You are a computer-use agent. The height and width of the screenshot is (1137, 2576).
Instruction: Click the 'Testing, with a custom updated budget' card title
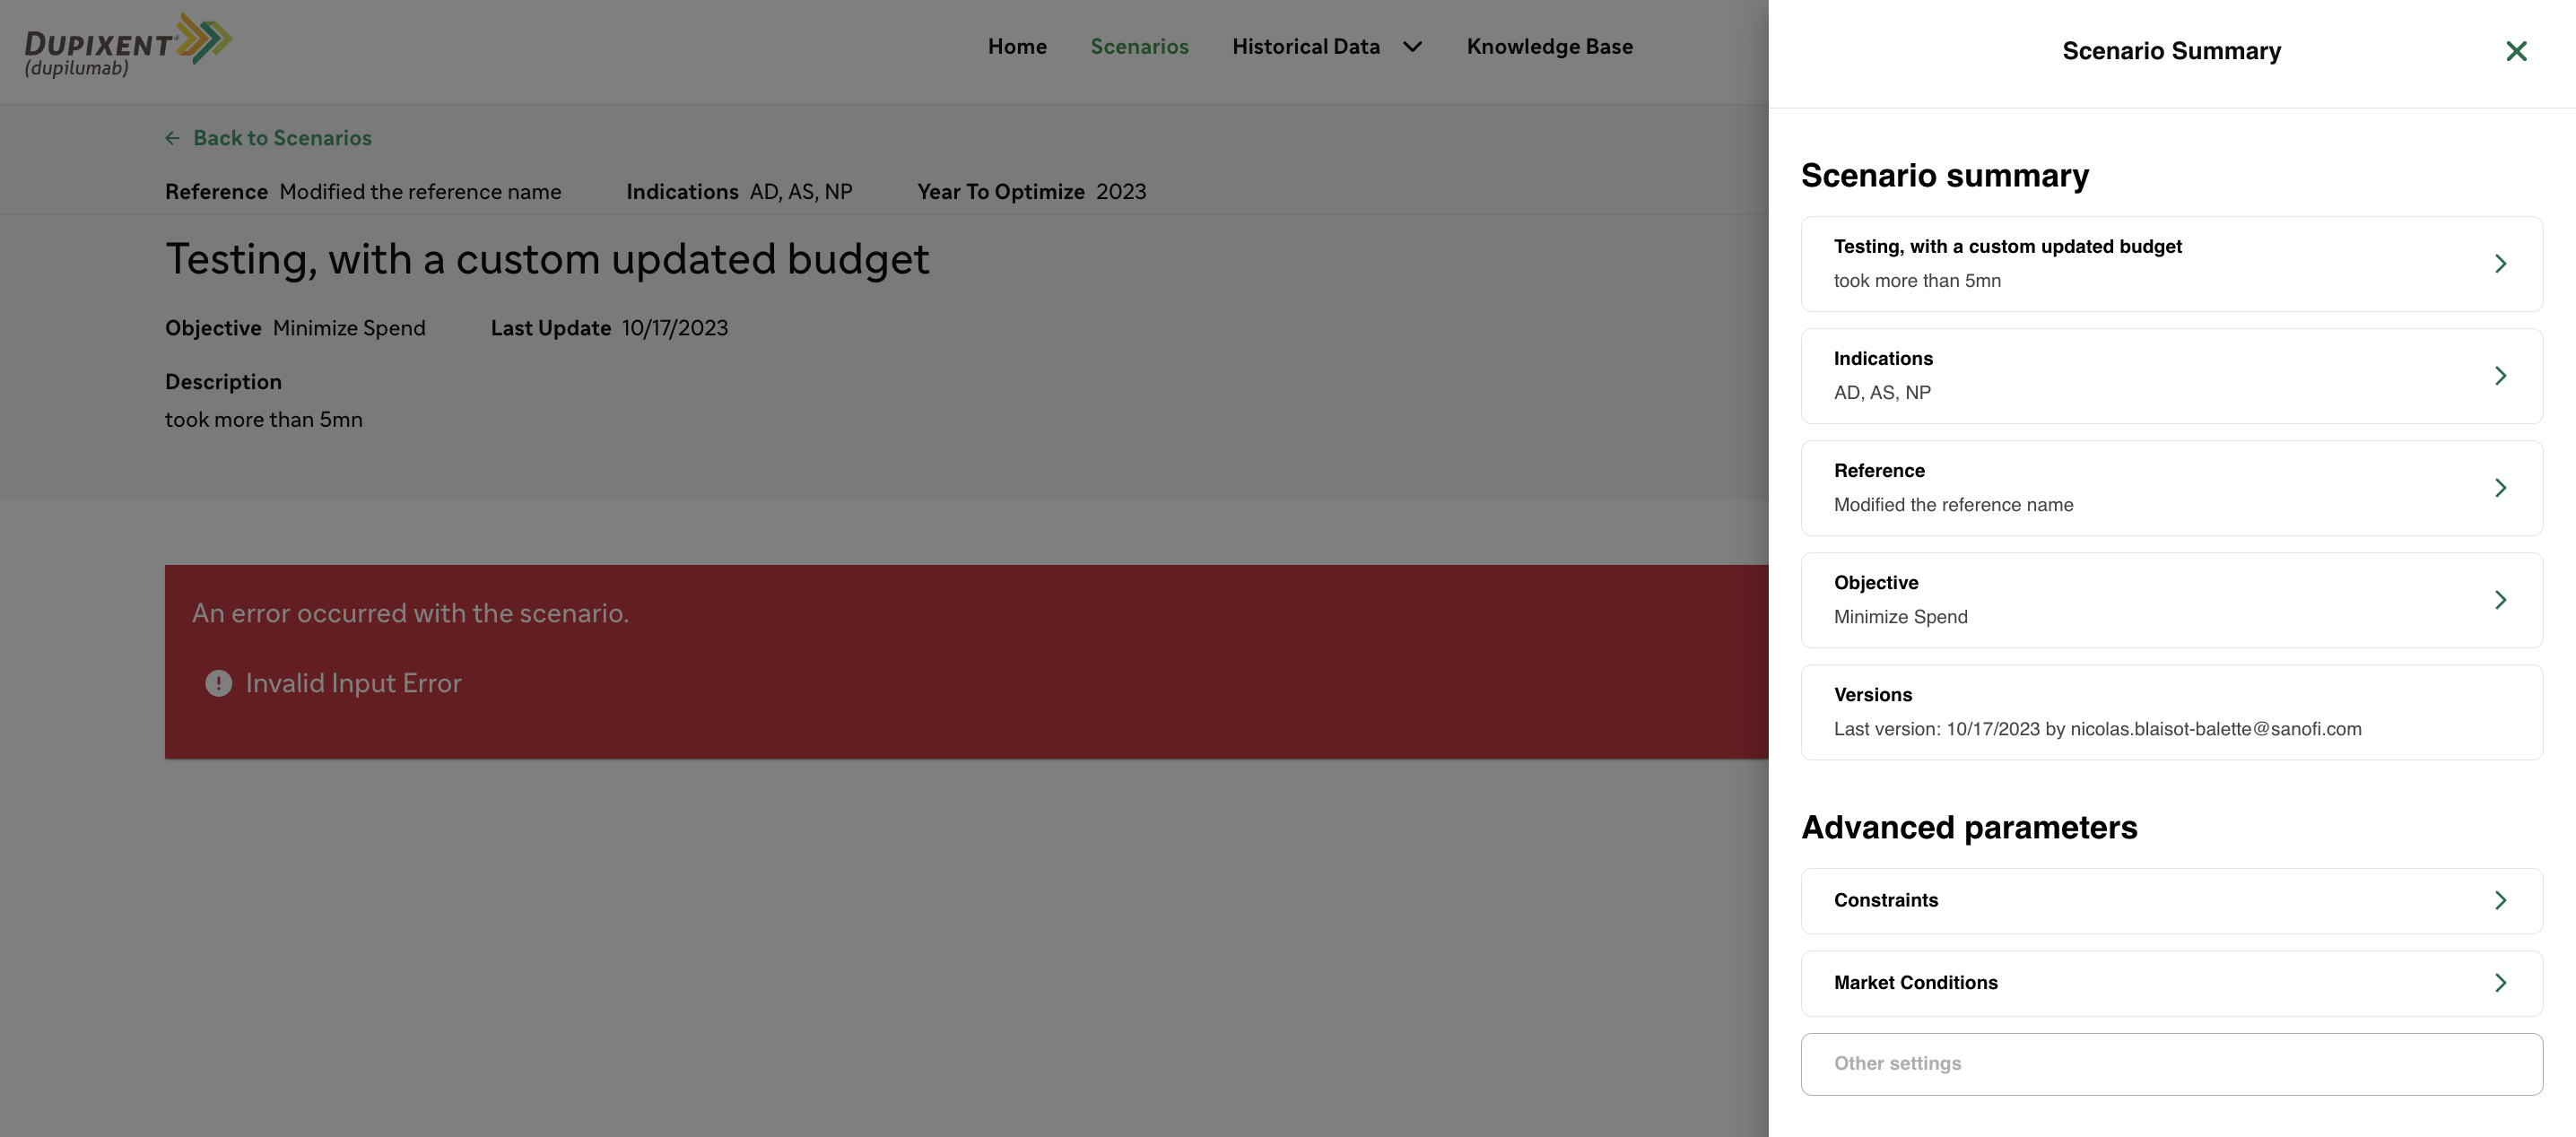pos(2007,246)
